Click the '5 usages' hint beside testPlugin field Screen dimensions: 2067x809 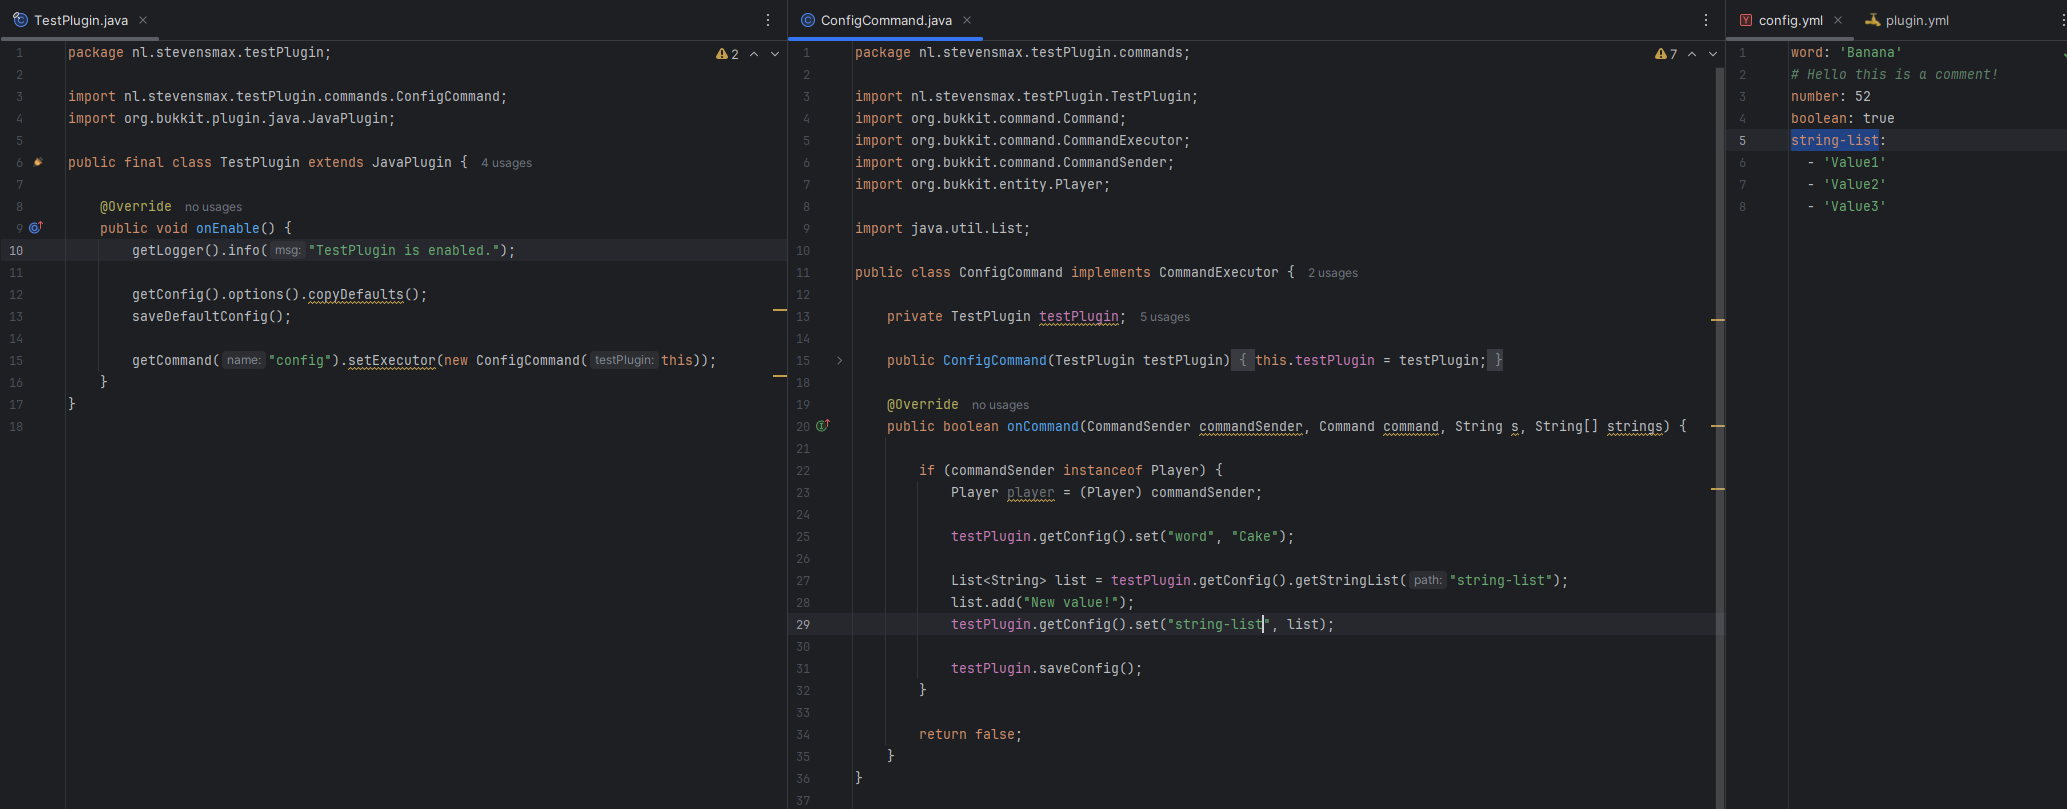coord(1165,317)
